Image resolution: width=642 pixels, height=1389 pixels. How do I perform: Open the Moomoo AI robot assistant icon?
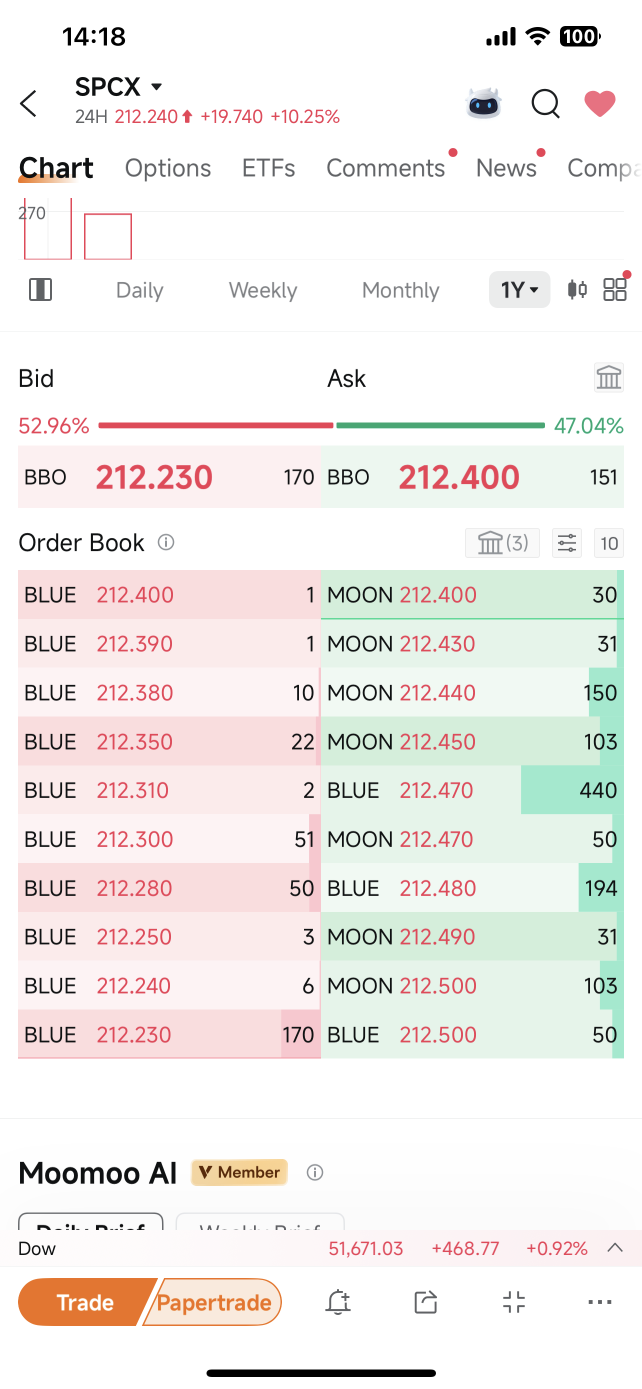pos(484,103)
